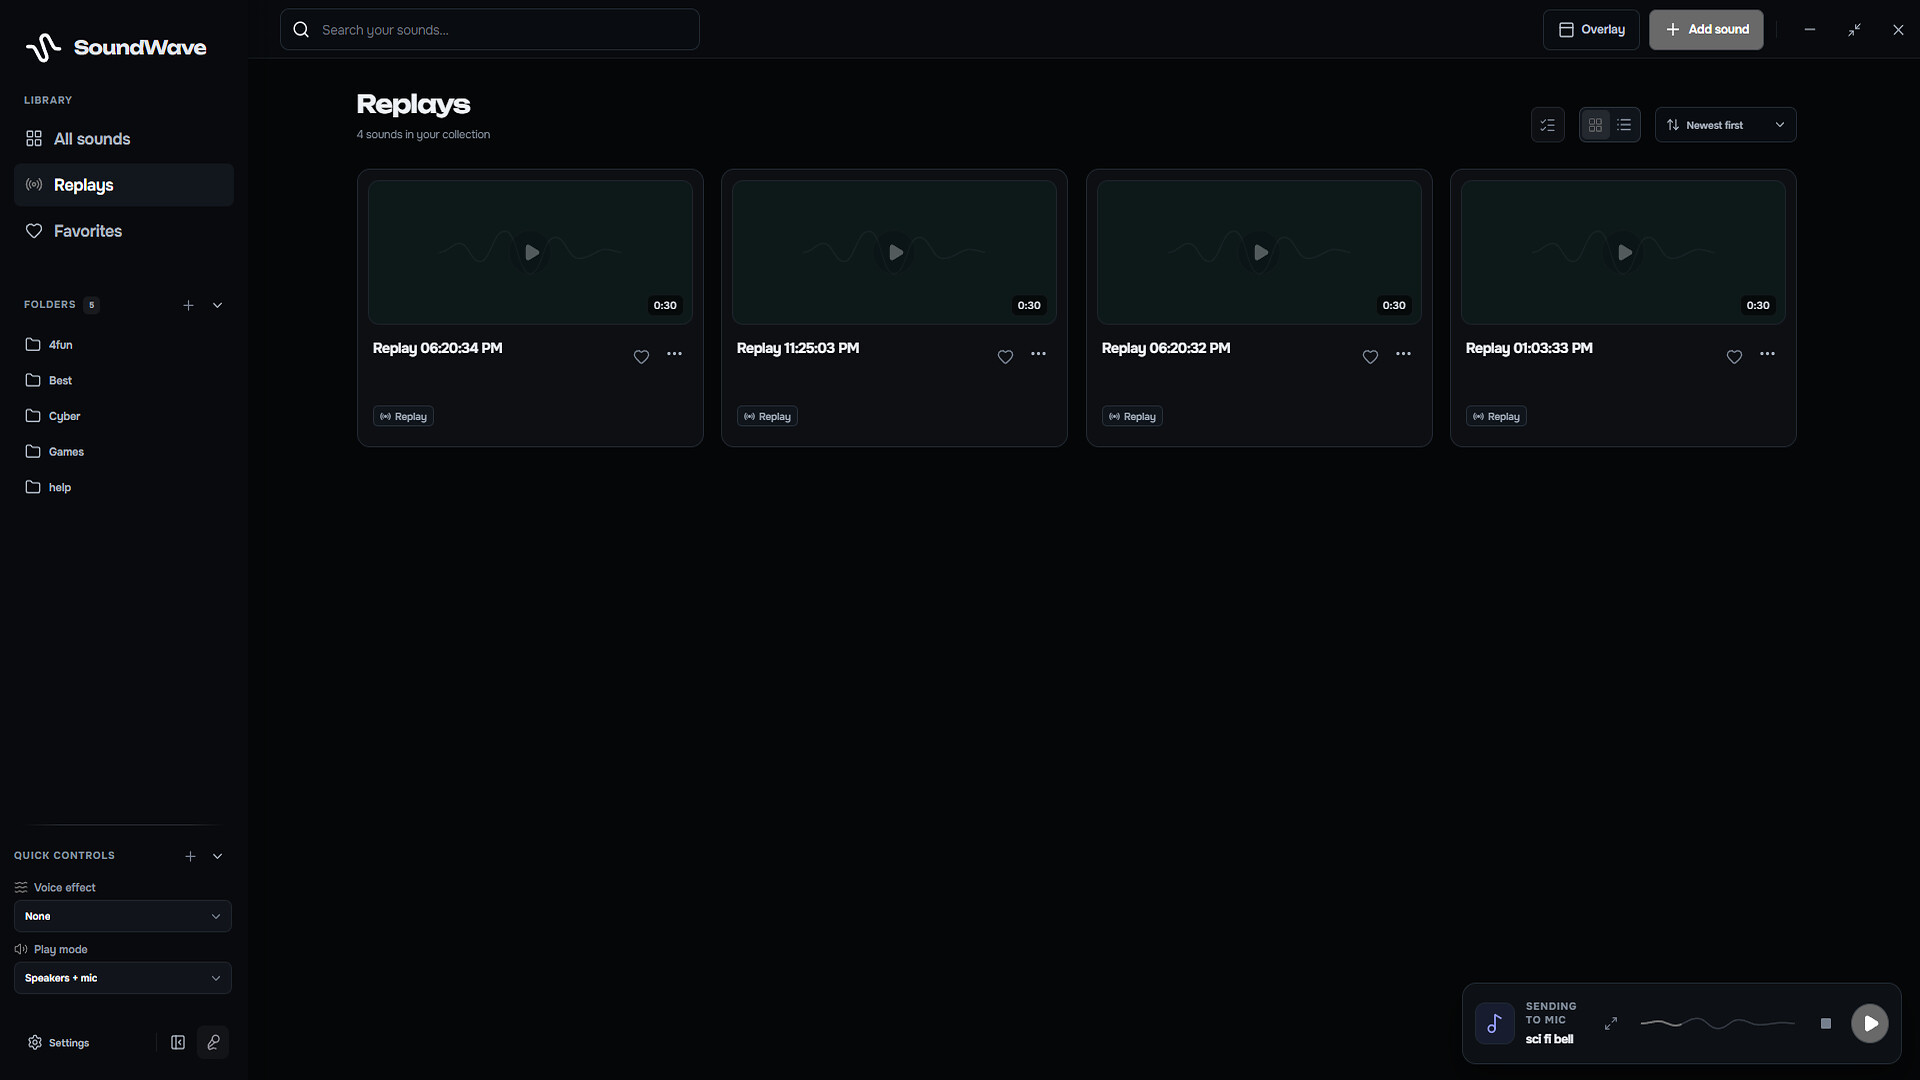The height and width of the screenshot is (1080, 1920).
Task: Click the SoundWave logo icon
Action: (x=43, y=47)
